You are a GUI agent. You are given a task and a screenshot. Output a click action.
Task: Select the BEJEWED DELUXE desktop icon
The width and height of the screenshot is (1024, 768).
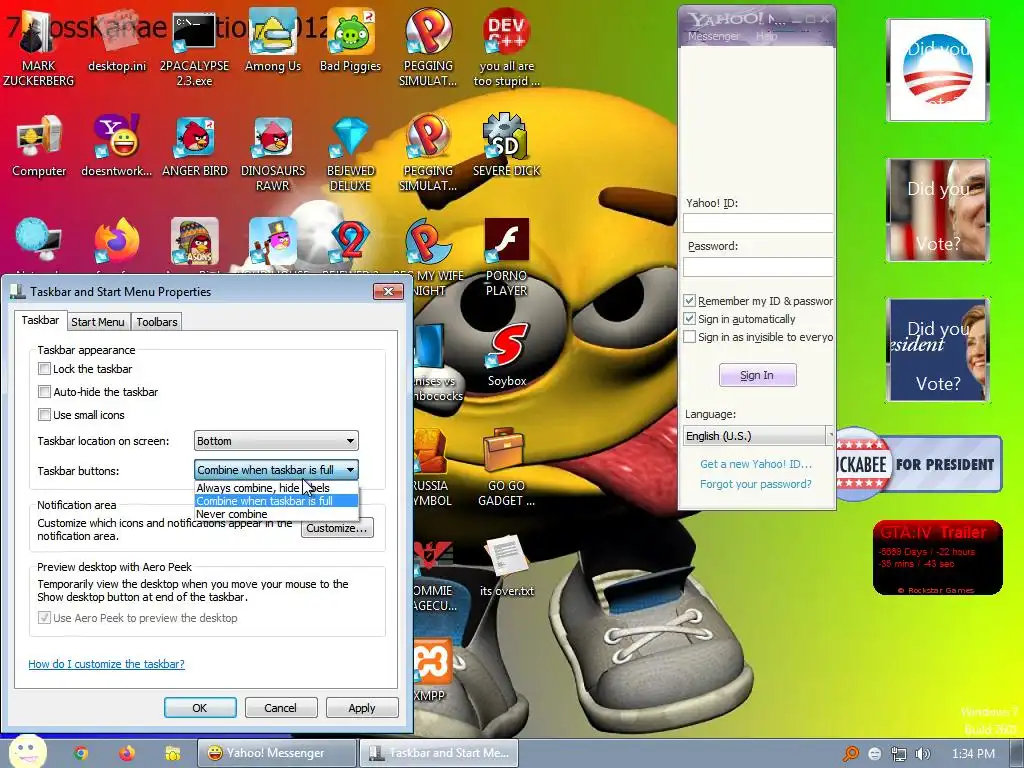[350, 154]
